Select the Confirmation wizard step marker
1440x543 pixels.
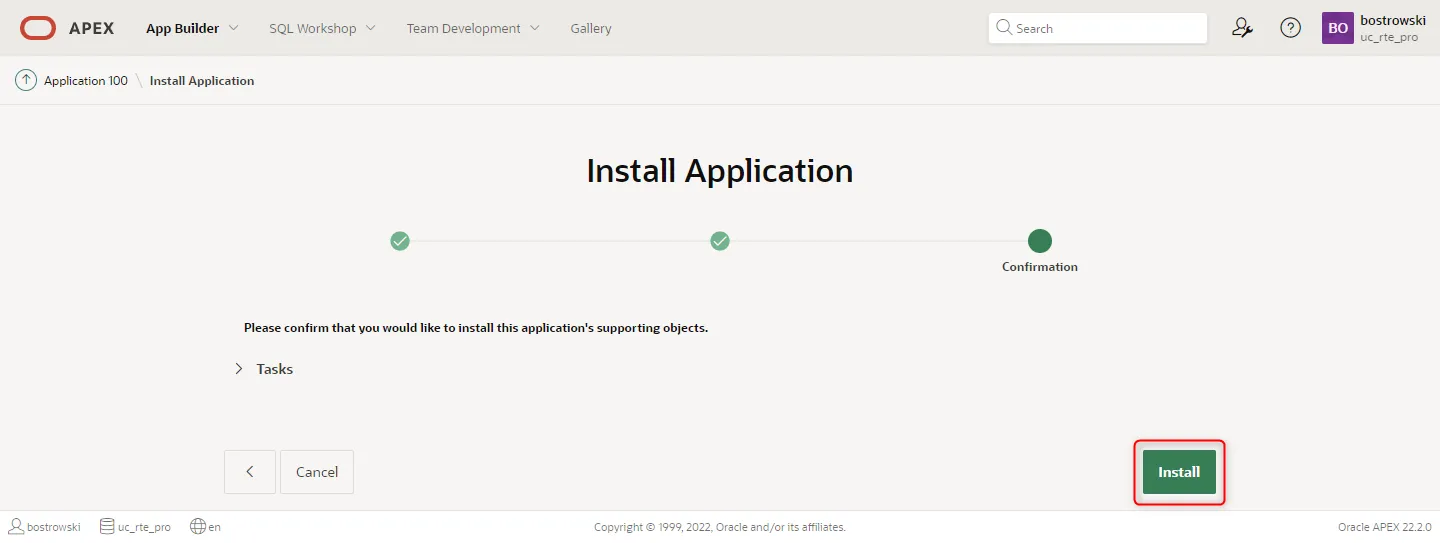[x=1040, y=241]
